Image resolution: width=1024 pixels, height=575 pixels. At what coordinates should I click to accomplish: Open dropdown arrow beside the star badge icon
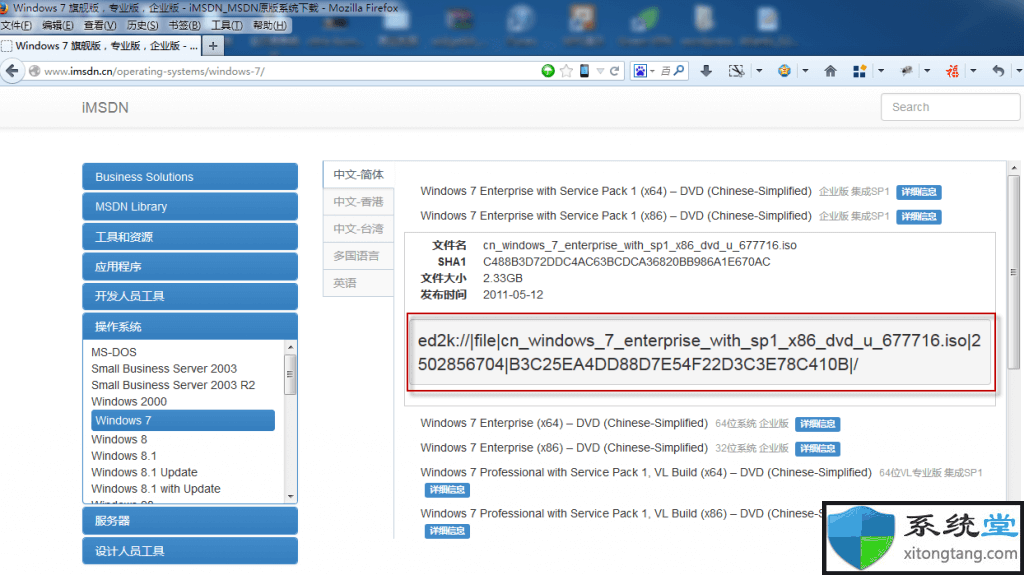[x=805, y=71]
